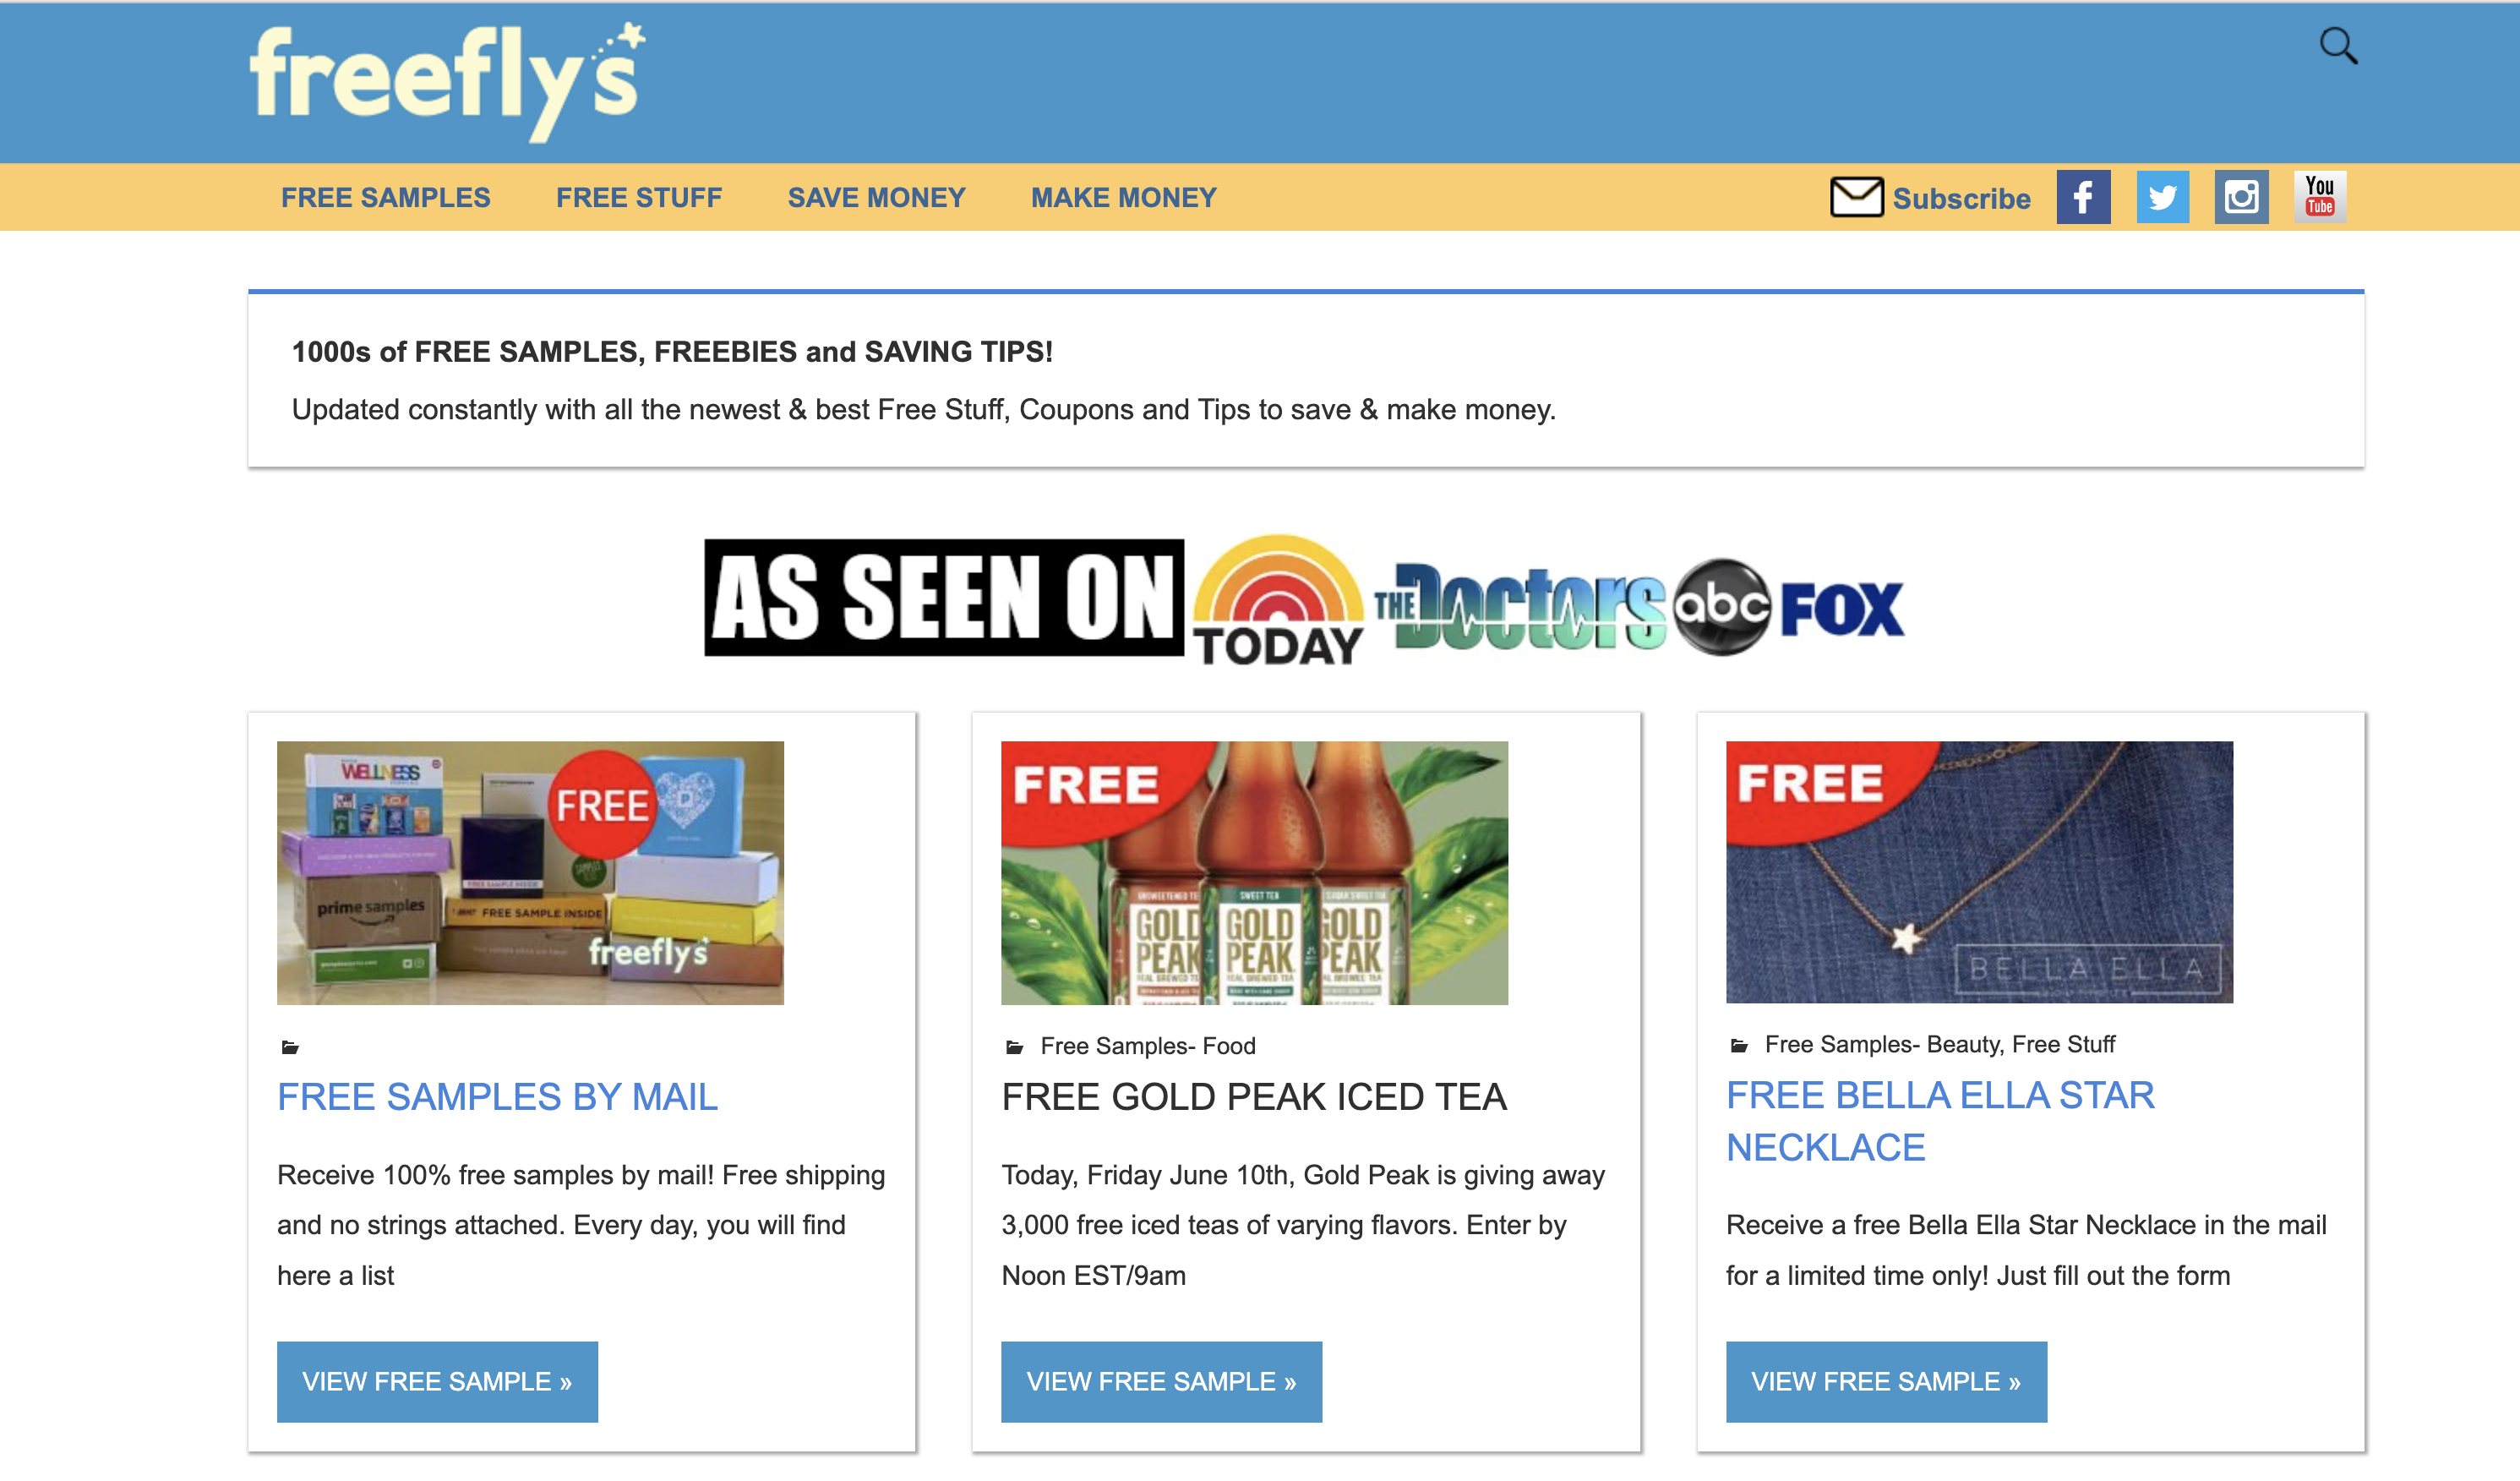2520x1481 pixels.
Task: Open the Instagram icon link
Action: tap(2241, 197)
